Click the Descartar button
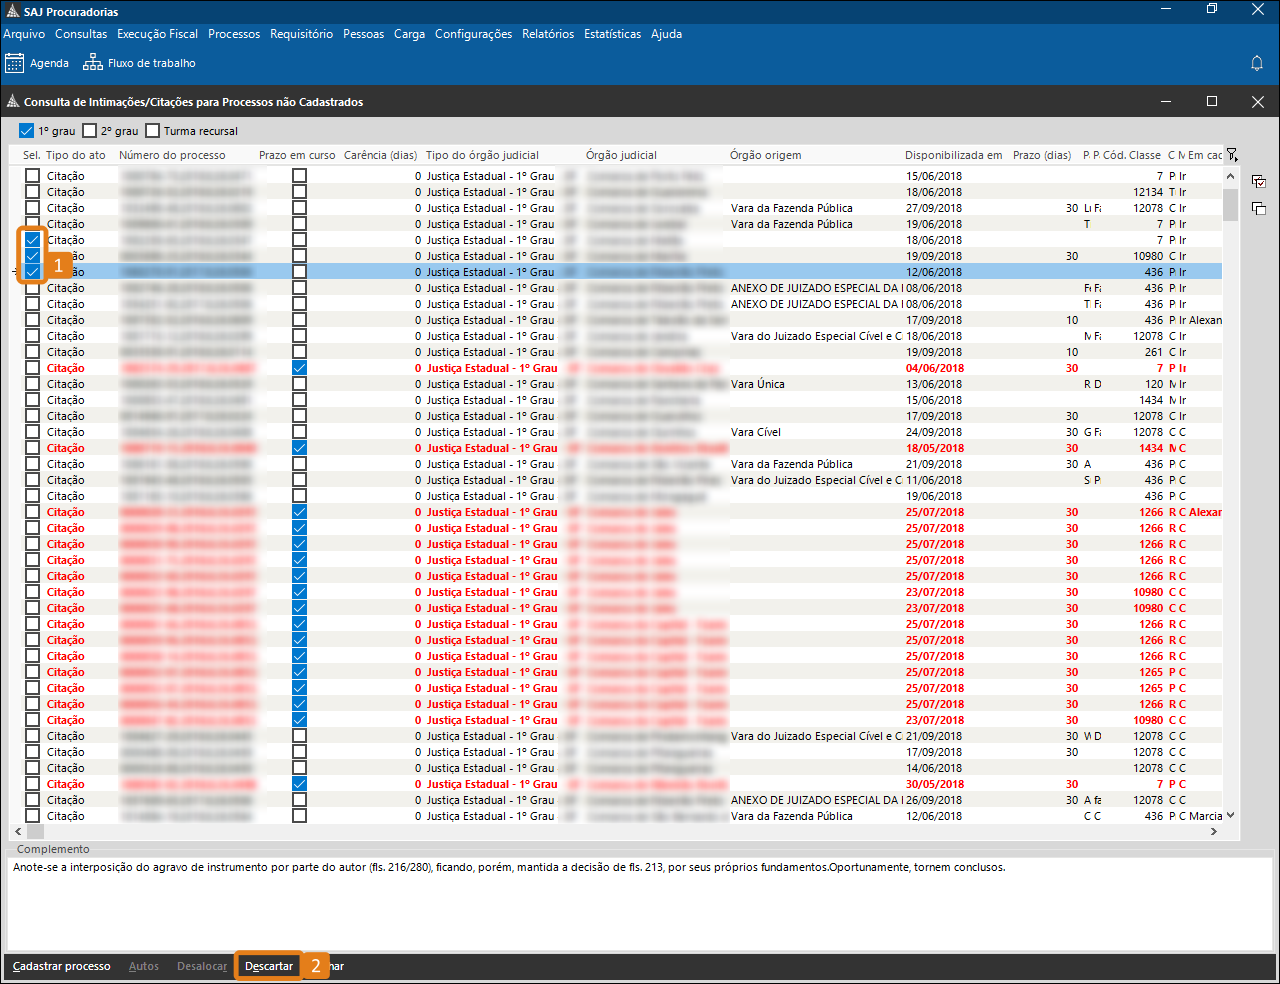The height and width of the screenshot is (984, 1280). pos(269,966)
